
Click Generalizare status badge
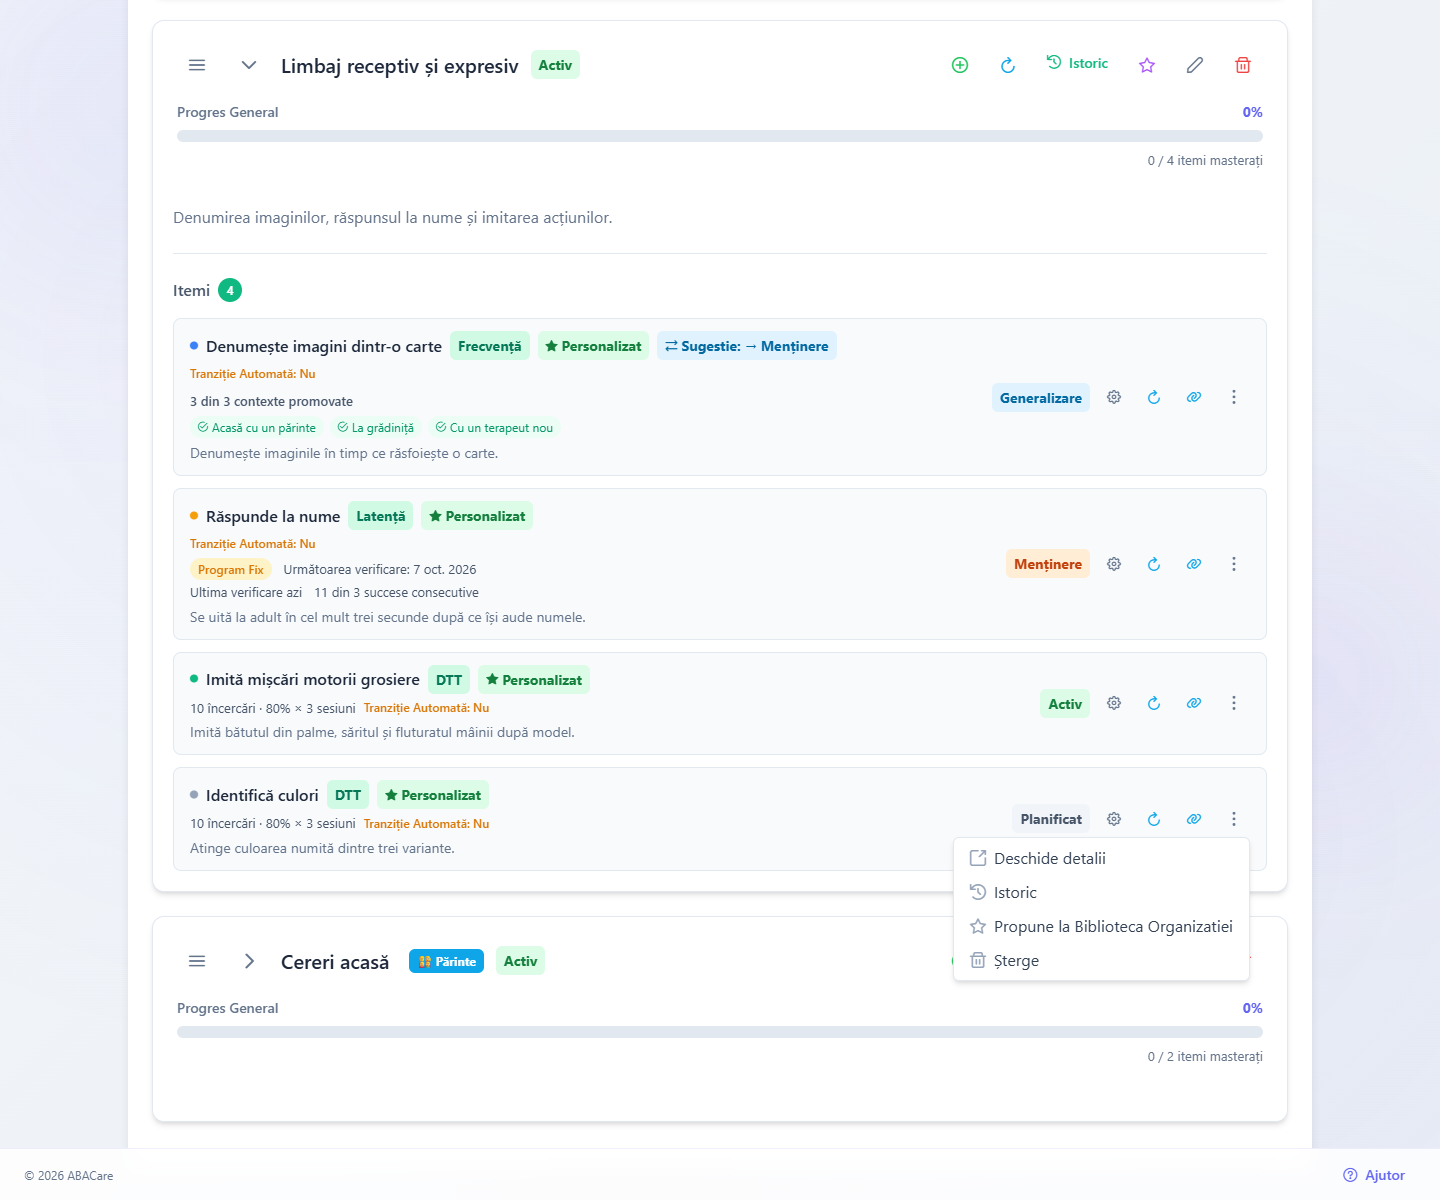[1041, 398]
